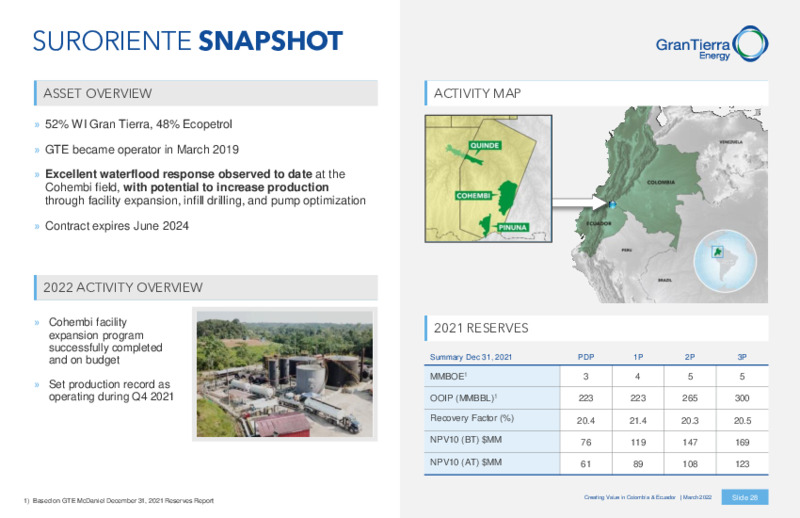Click OOIP 2P value 265

point(690,398)
